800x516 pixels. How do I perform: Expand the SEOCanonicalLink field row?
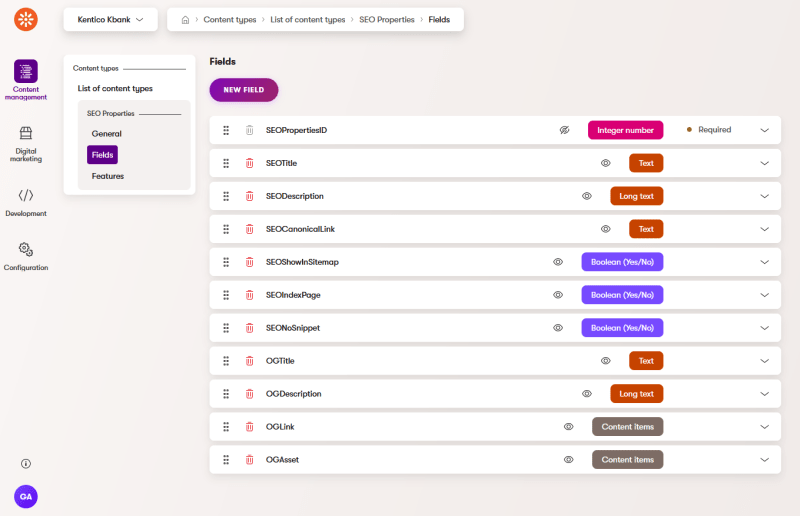click(764, 229)
